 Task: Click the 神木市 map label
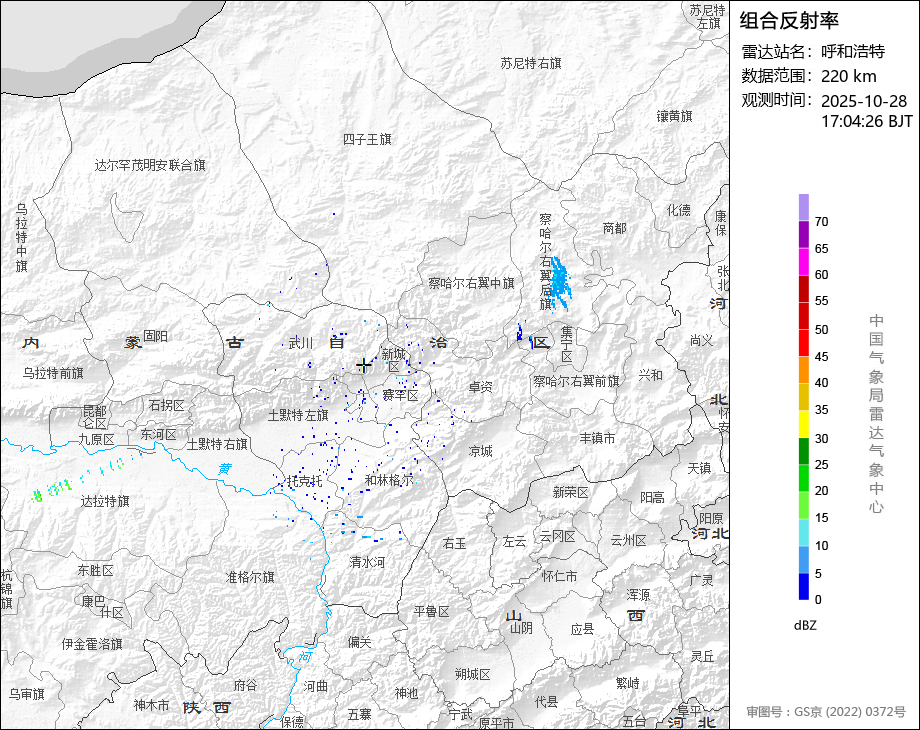point(151,705)
